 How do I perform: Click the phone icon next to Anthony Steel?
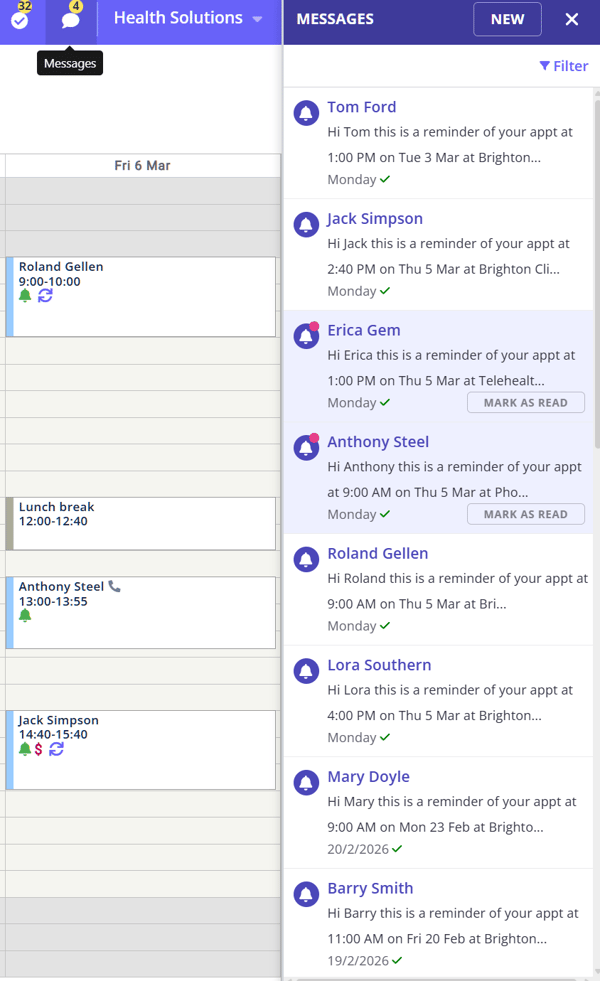point(114,587)
